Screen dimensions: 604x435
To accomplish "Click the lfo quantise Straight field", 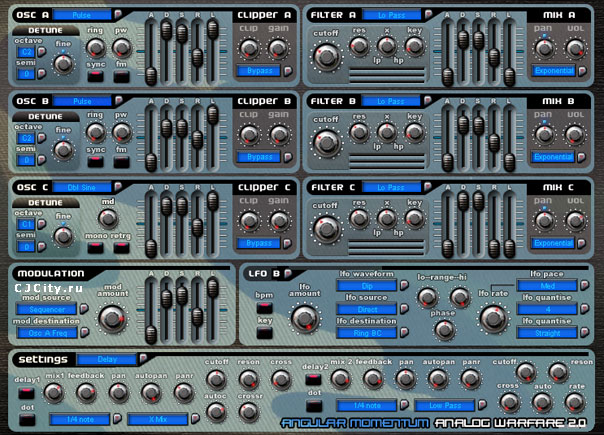I will (x=547, y=333).
